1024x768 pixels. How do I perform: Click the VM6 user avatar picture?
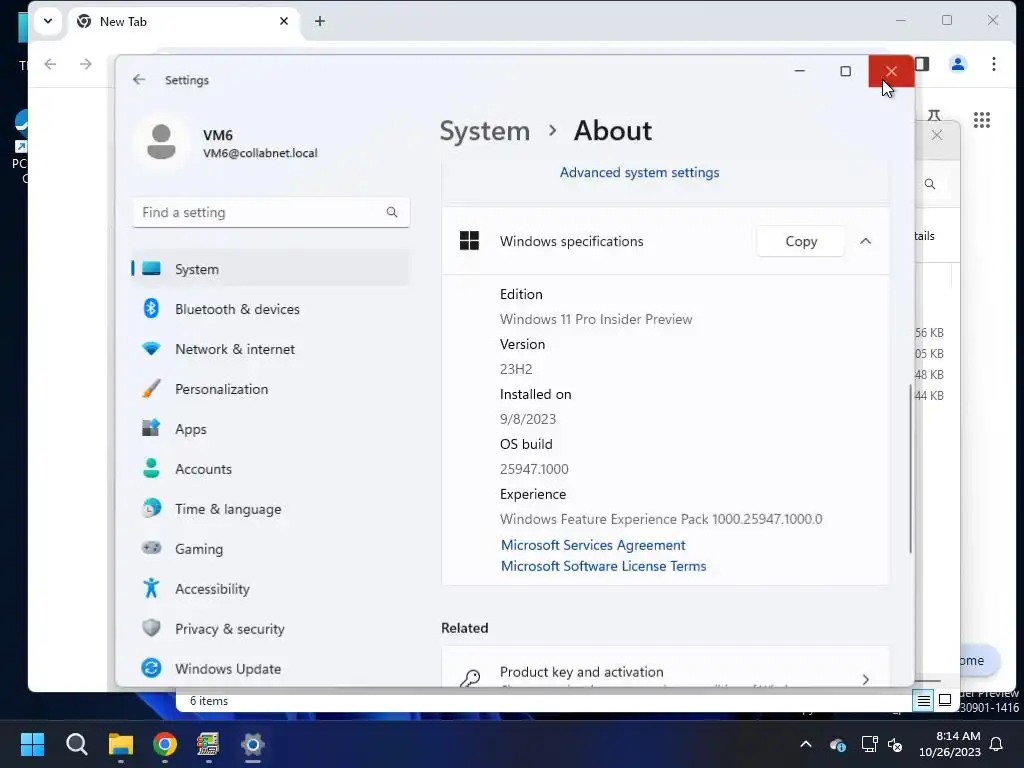(161, 142)
